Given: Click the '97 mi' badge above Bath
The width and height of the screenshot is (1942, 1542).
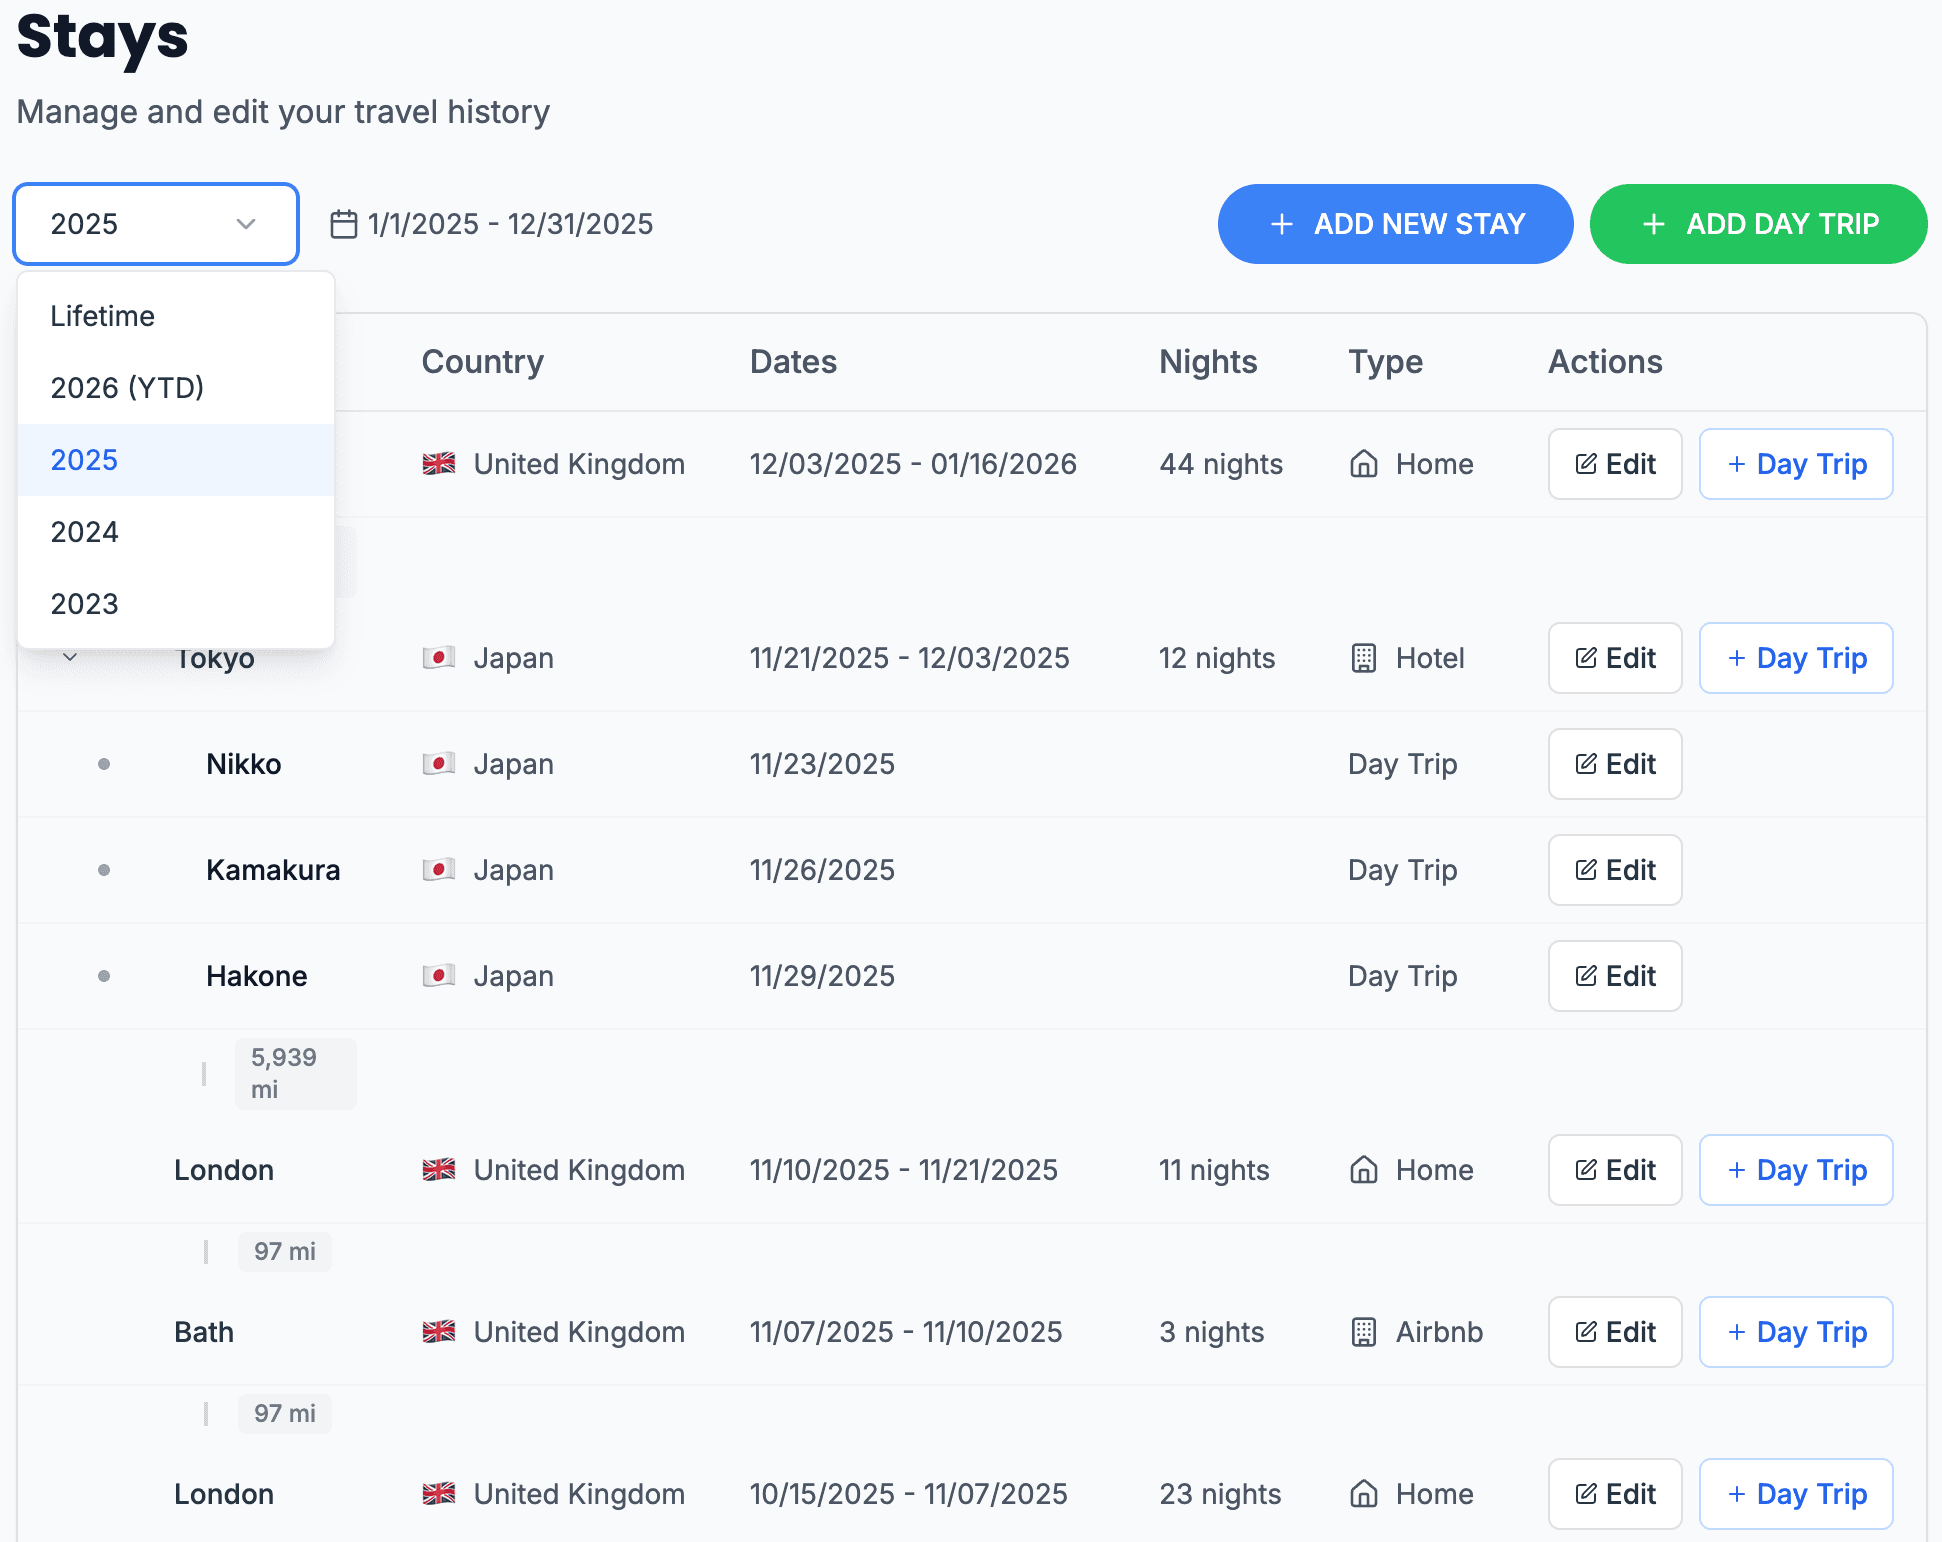Looking at the screenshot, I should coord(284,1251).
